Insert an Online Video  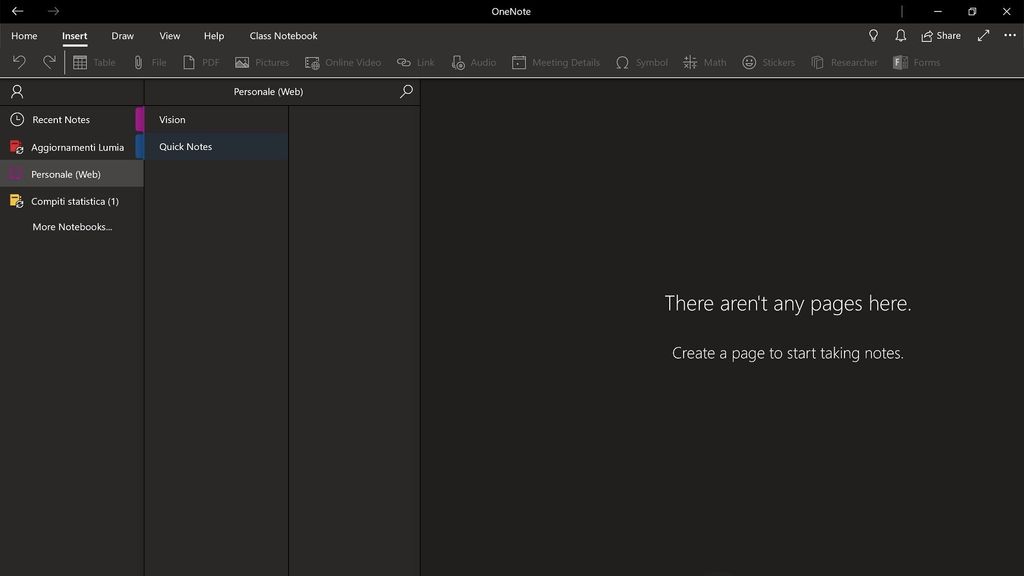(342, 61)
